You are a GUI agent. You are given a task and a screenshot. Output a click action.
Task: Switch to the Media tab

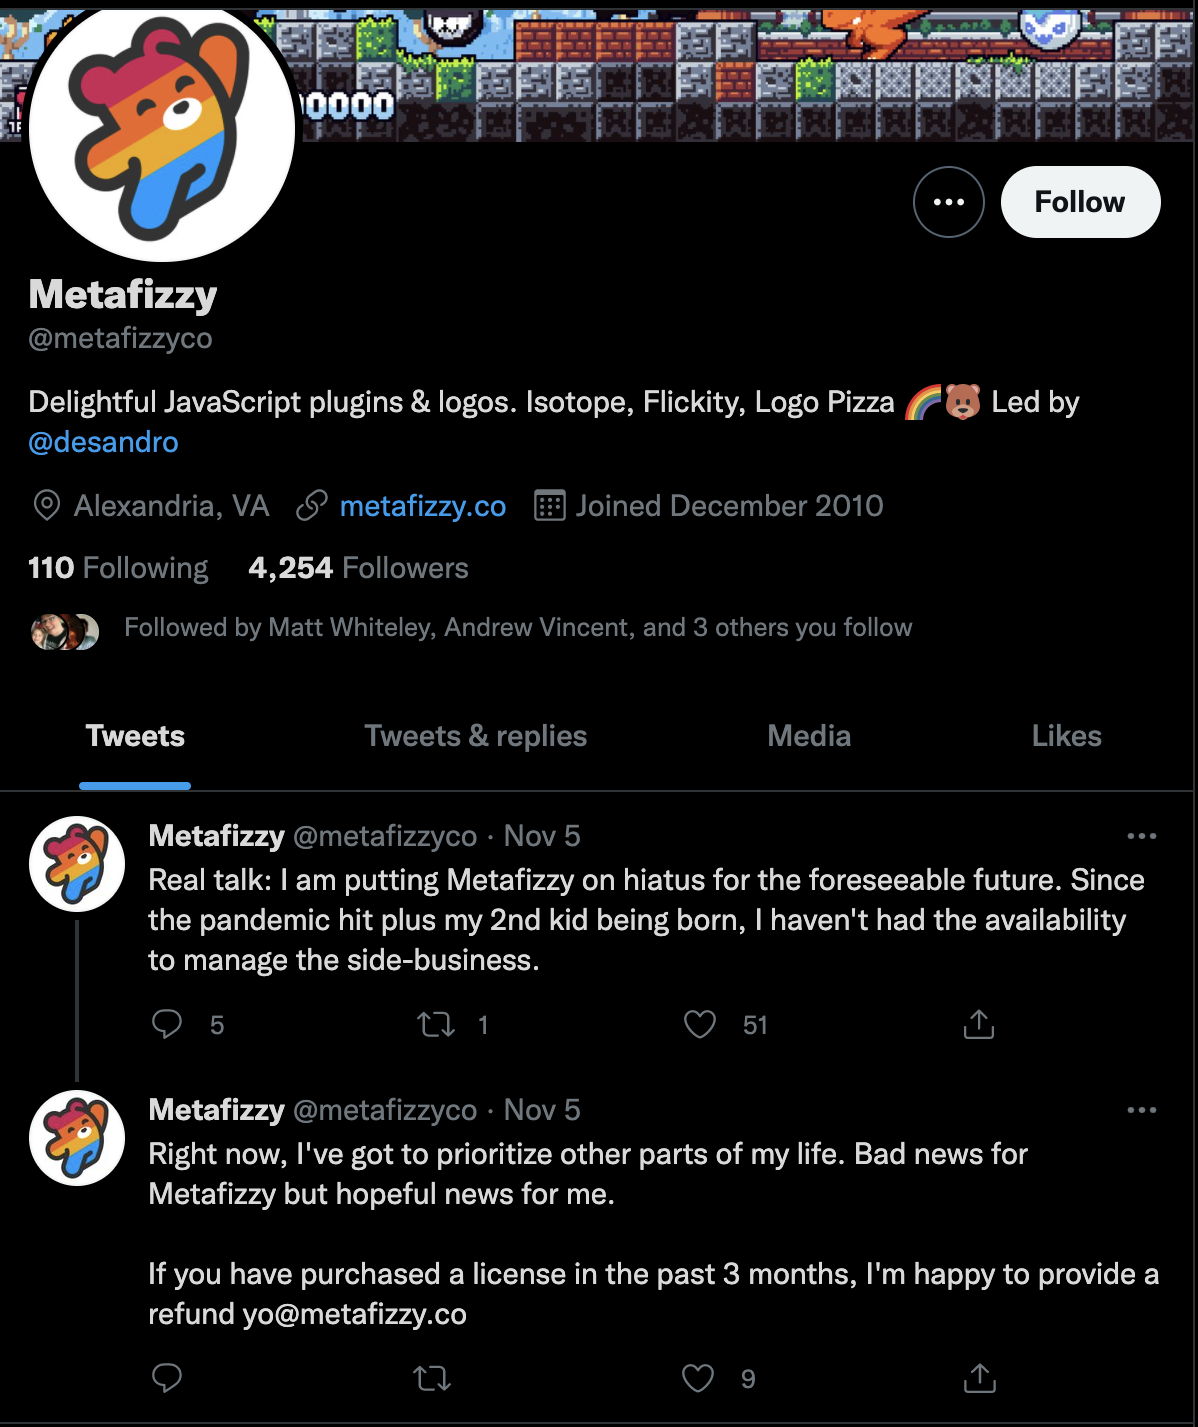808,736
